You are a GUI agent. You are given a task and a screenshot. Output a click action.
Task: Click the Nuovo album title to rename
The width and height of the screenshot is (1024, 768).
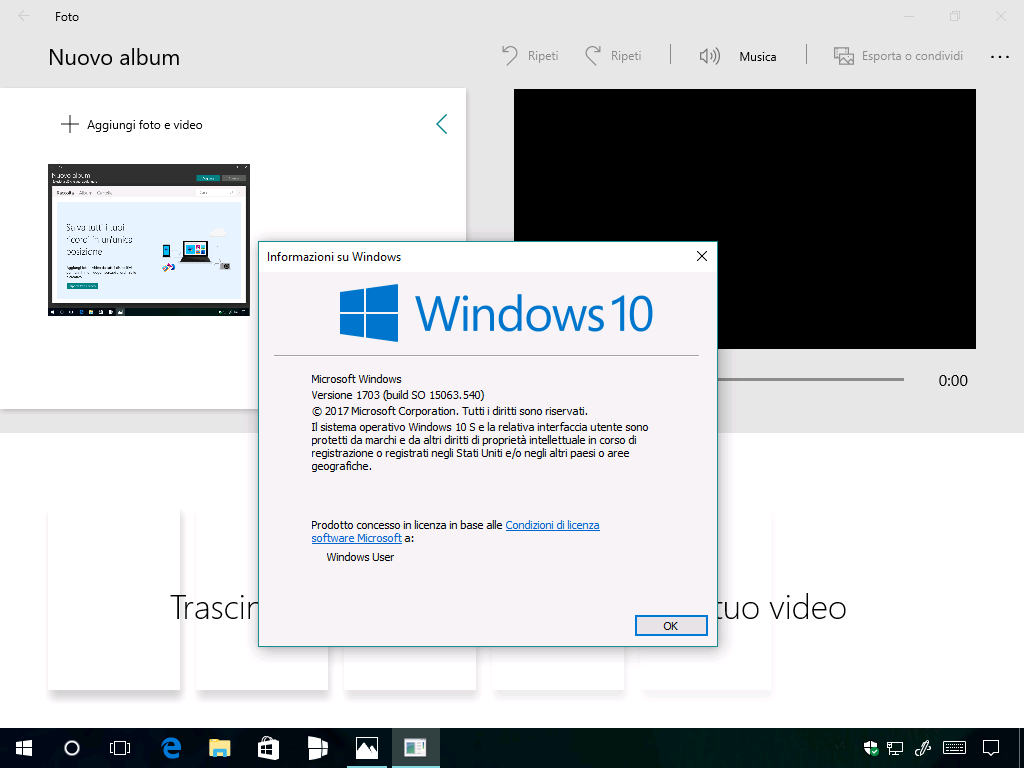(x=114, y=57)
